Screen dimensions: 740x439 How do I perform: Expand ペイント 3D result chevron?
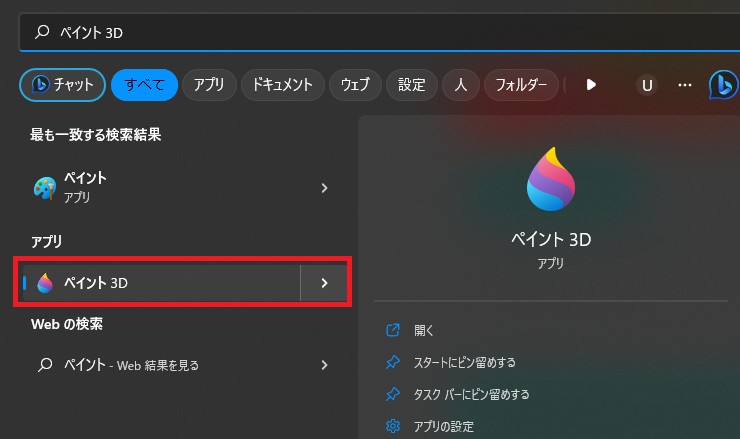point(324,283)
